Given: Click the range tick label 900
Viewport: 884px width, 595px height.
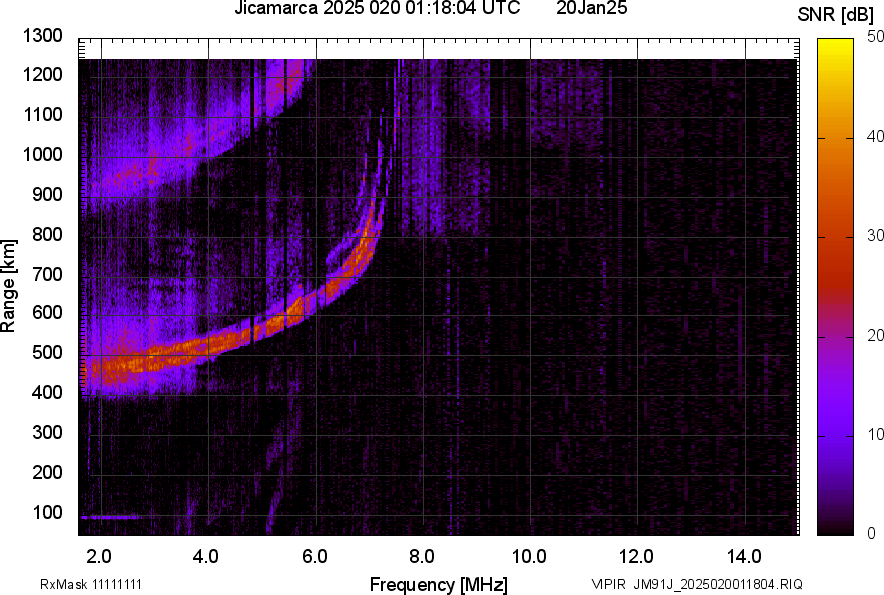Looking at the screenshot, I should point(47,194).
